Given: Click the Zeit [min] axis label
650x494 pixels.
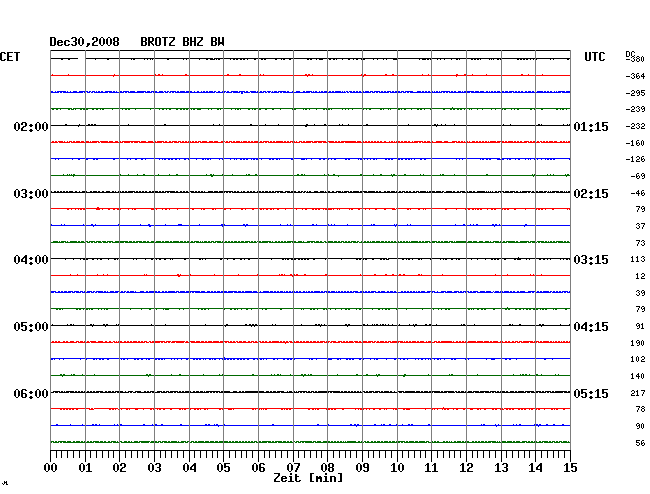Looking at the screenshot, I should [307, 479].
